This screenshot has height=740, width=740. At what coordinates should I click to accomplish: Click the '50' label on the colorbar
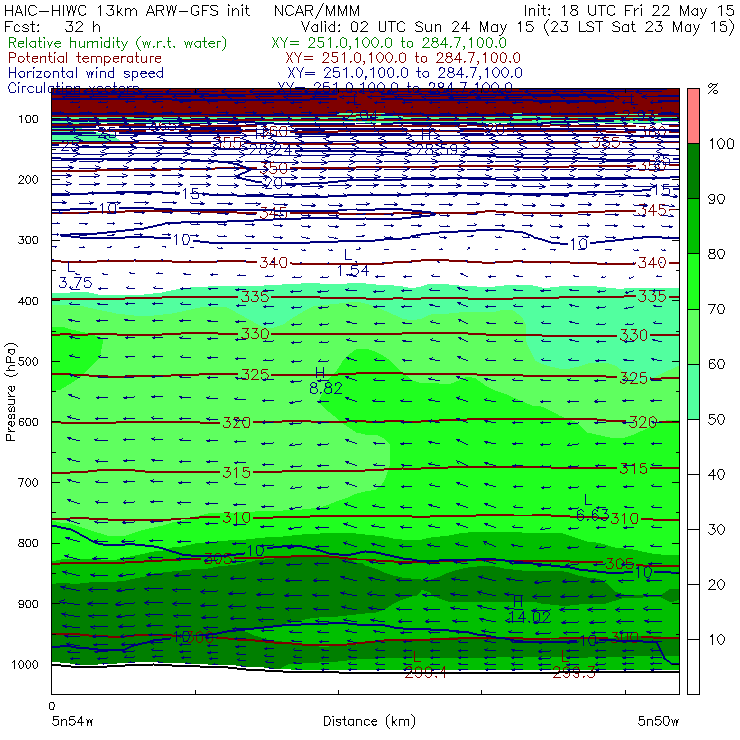(x=716, y=420)
